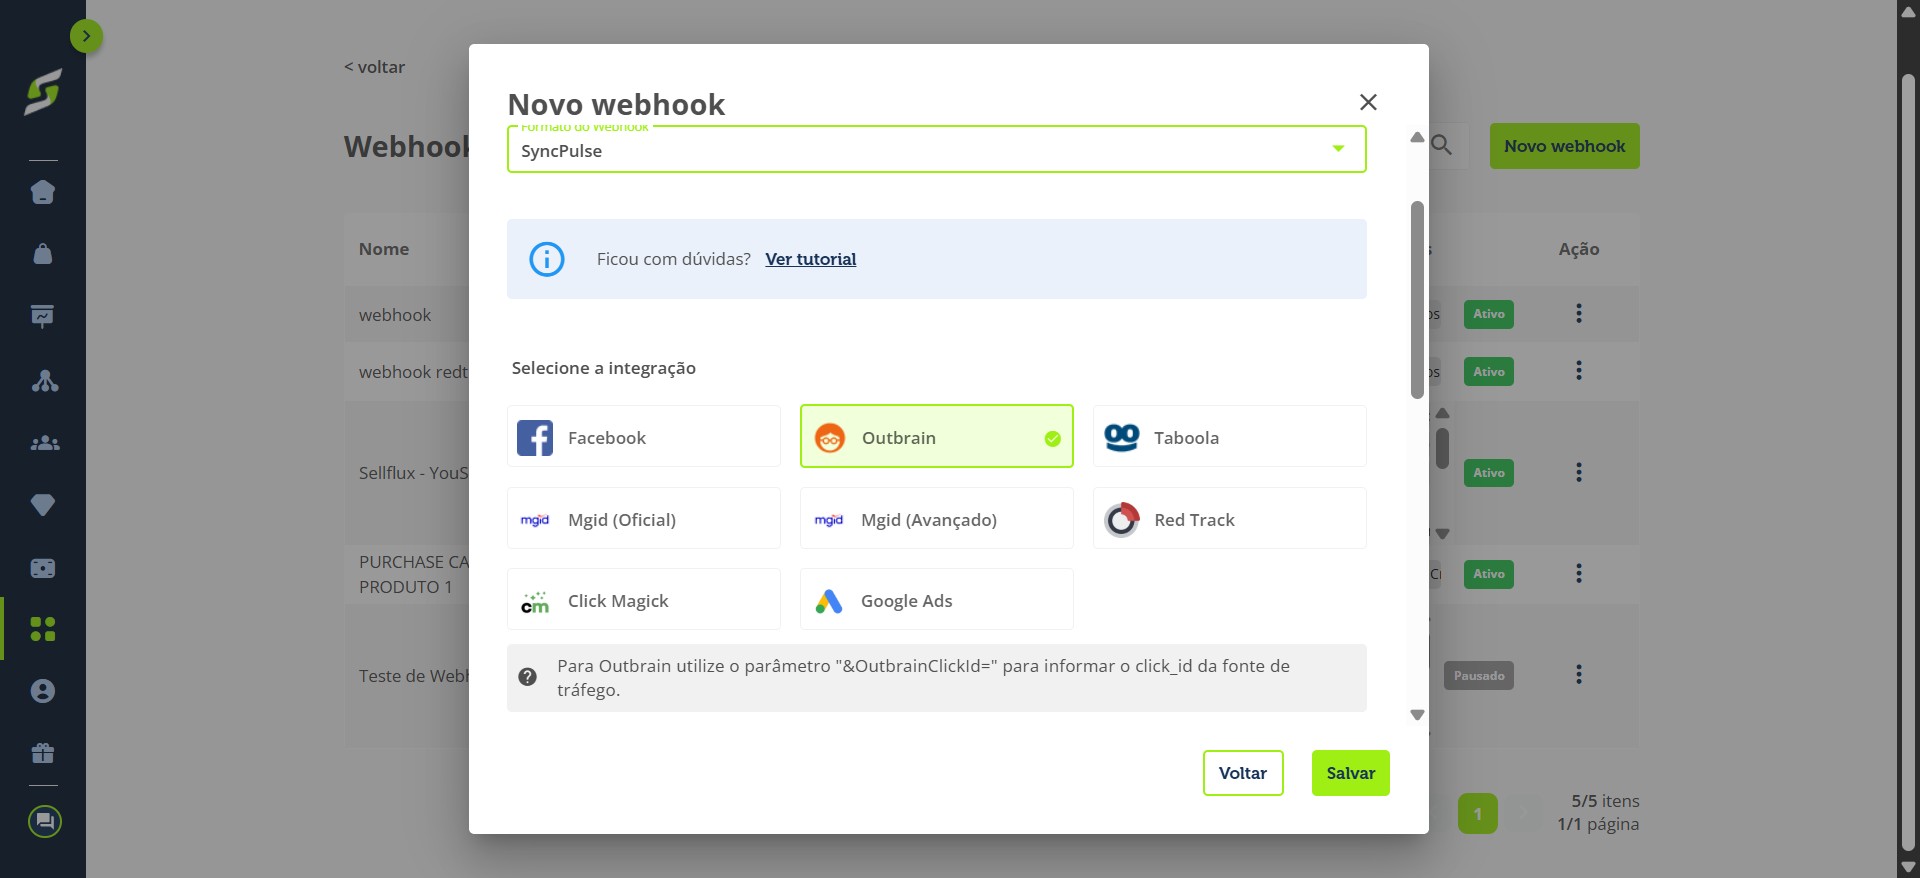Click the browser page scrollbar down arrow
The width and height of the screenshot is (1920, 878).
[1908, 867]
